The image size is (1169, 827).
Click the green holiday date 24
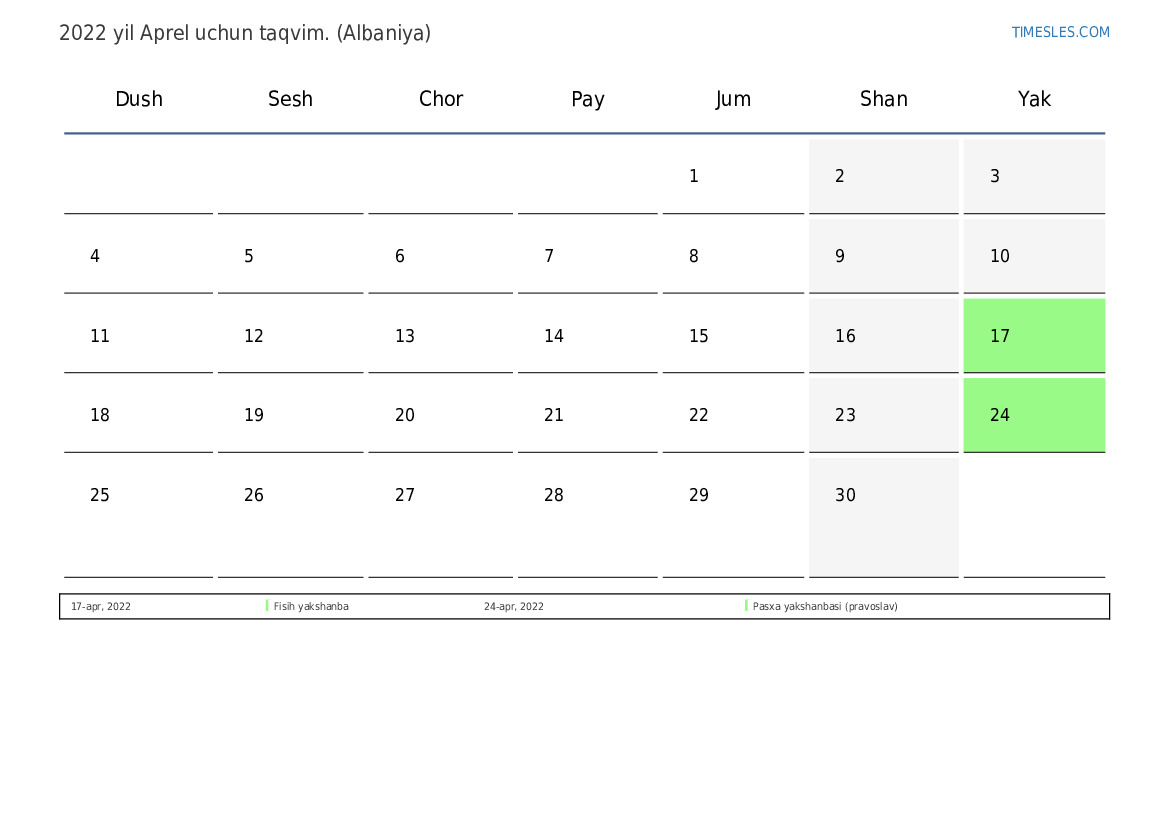1000,415
